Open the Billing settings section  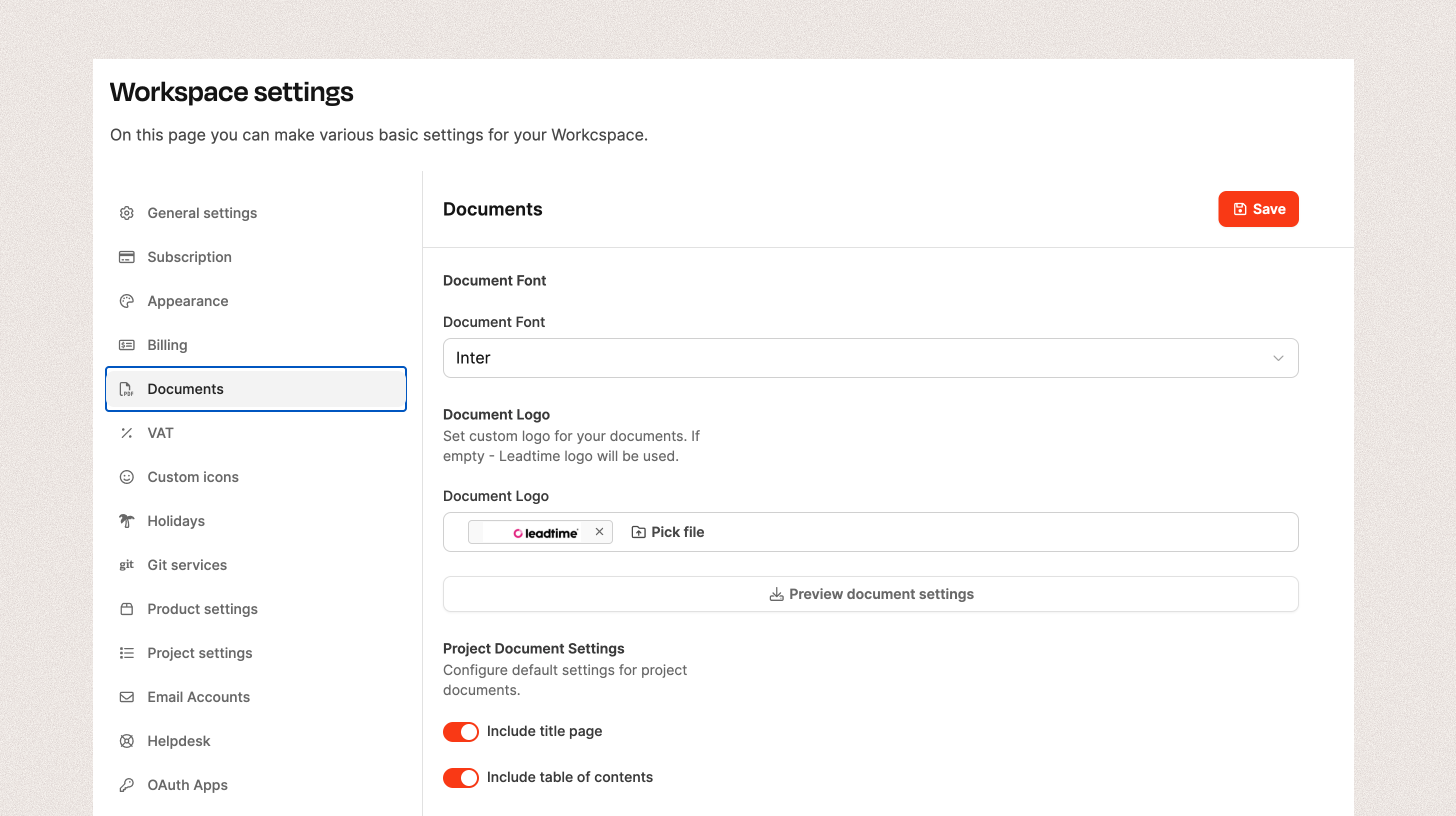(167, 345)
